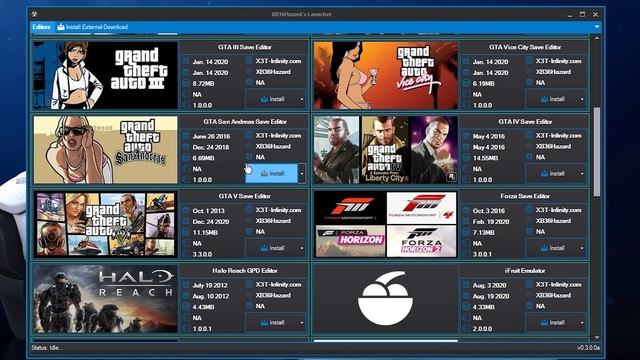
Task: Install the Forza Save Editor
Action: (x=552, y=248)
